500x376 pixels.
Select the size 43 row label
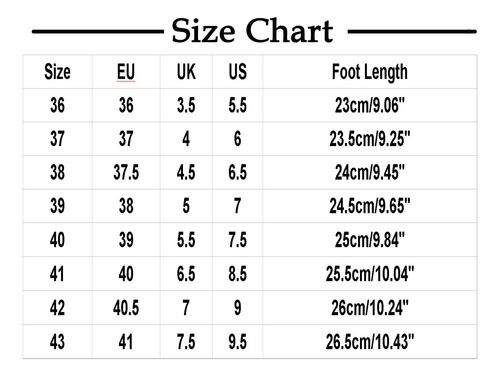(57, 342)
